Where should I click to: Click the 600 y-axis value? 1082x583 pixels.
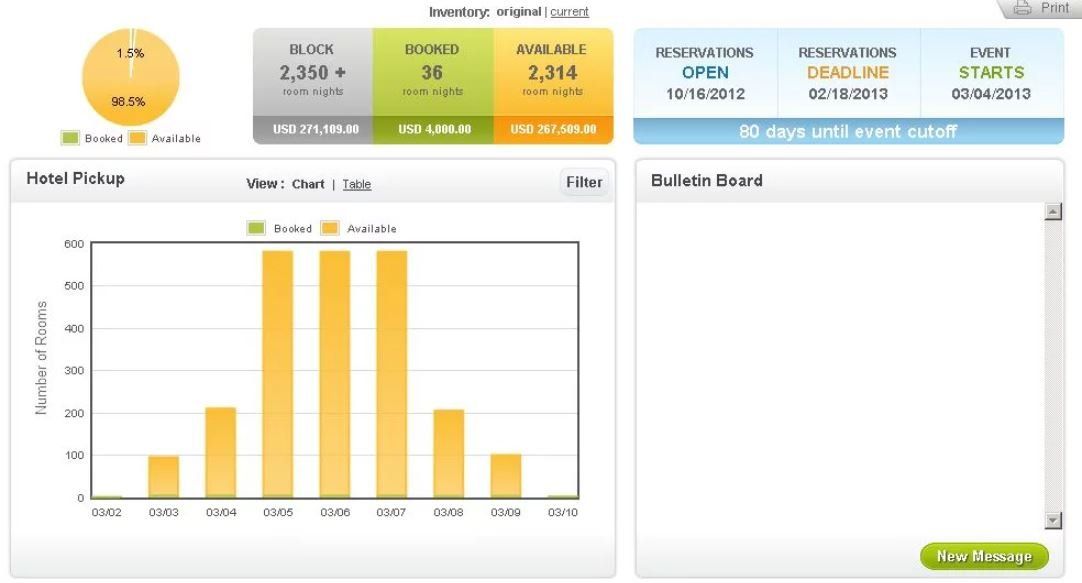point(74,244)
